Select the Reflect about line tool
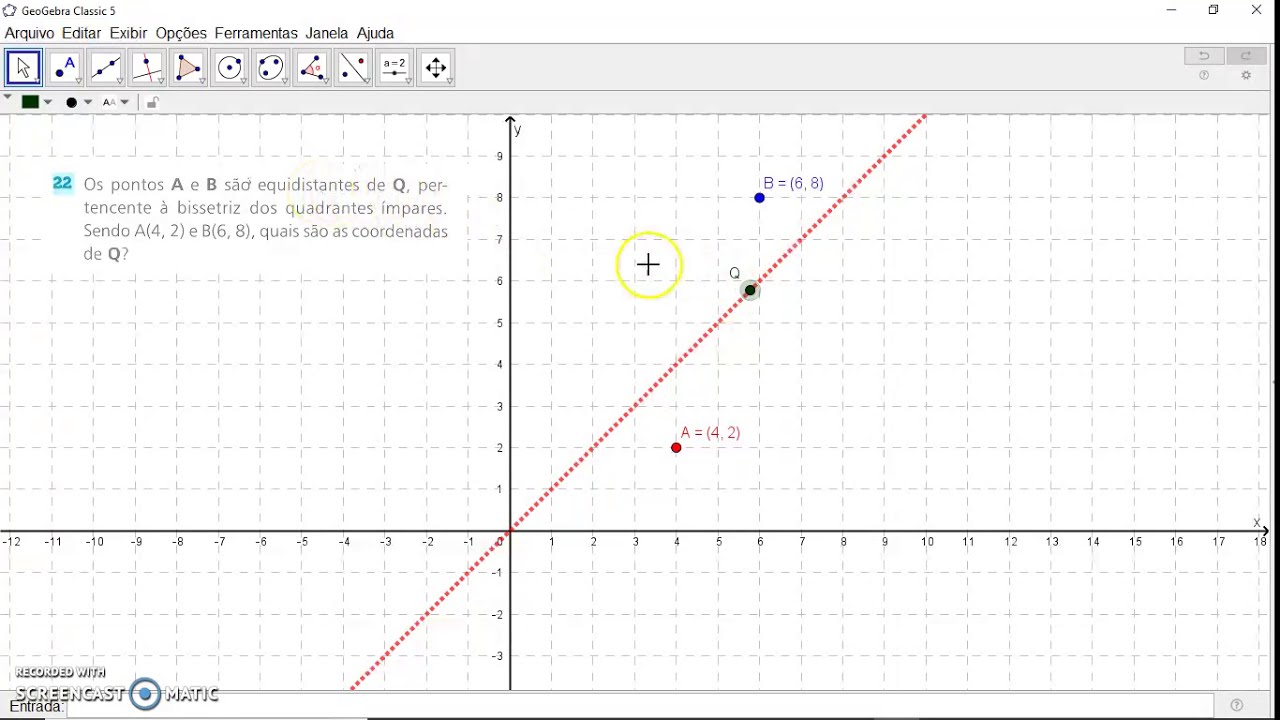1280x720 pixels. pyautogui.click(x=354, y=68)
